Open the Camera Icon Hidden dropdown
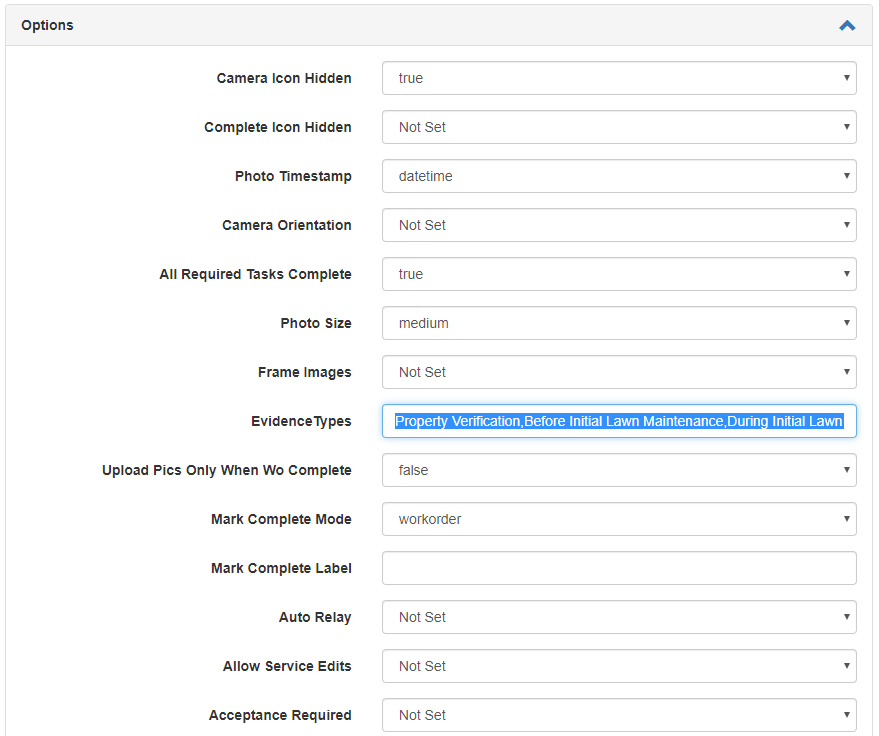The height and width of the screenshot is (736, 879). [x=618, y=78]
